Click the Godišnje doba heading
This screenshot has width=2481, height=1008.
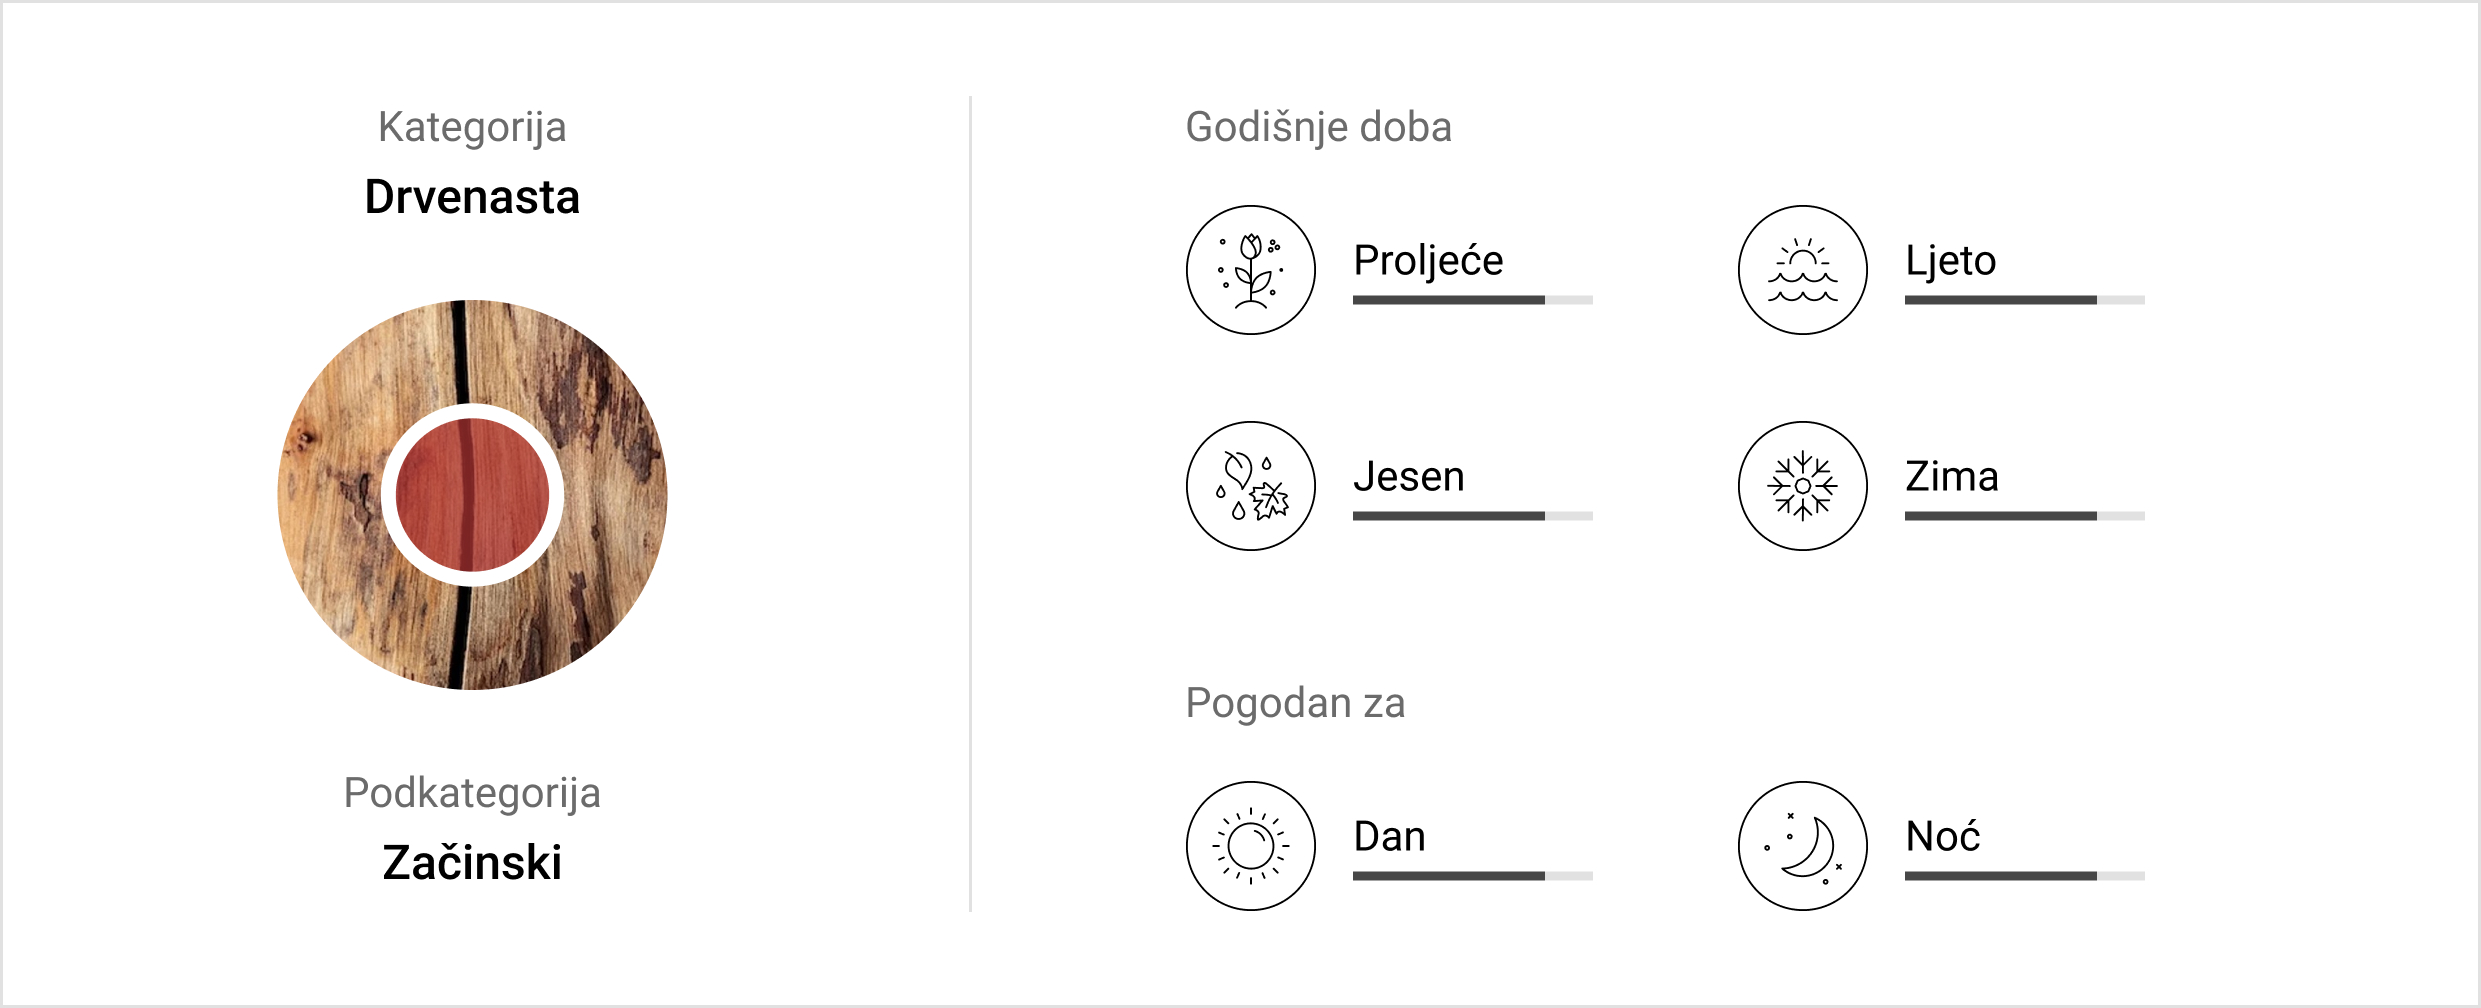(x=1318, y=128)
